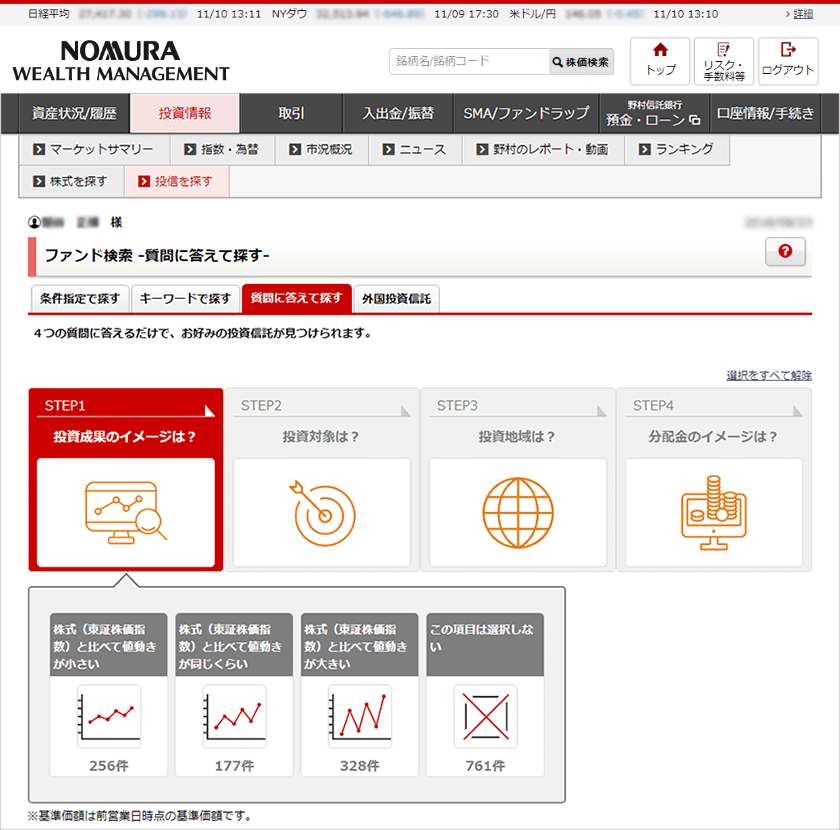Choose the smaller price movement option (256件)
The height and width of the screenshot is (830, 840).
(109, 715)
